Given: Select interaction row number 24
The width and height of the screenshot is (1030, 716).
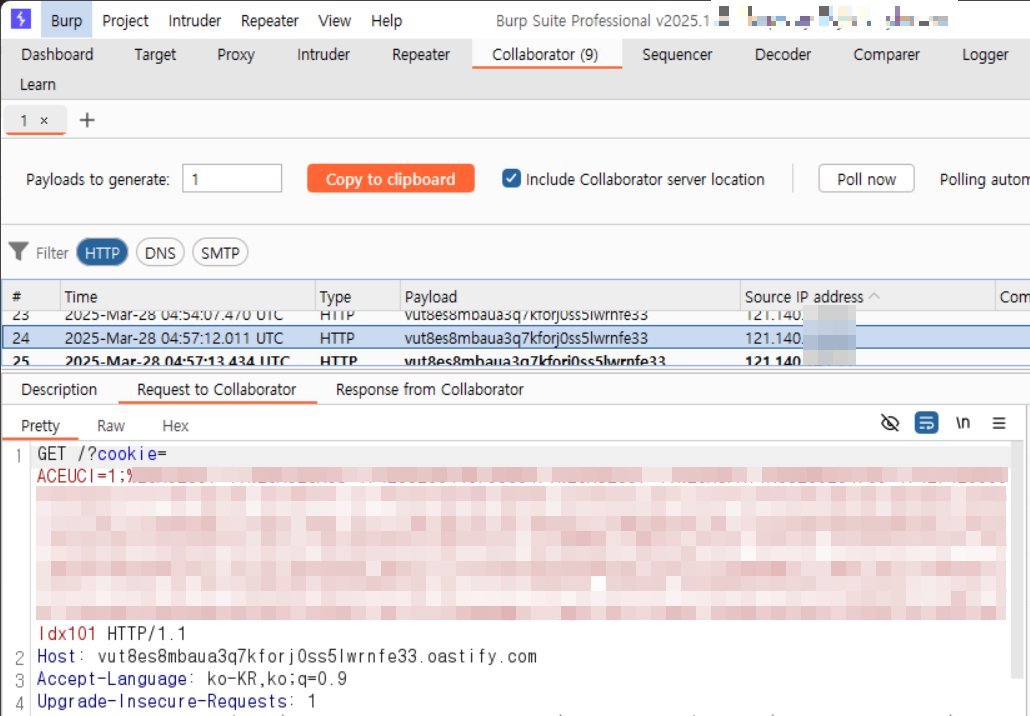Looking at the screenshot, I should click(515, 338).
